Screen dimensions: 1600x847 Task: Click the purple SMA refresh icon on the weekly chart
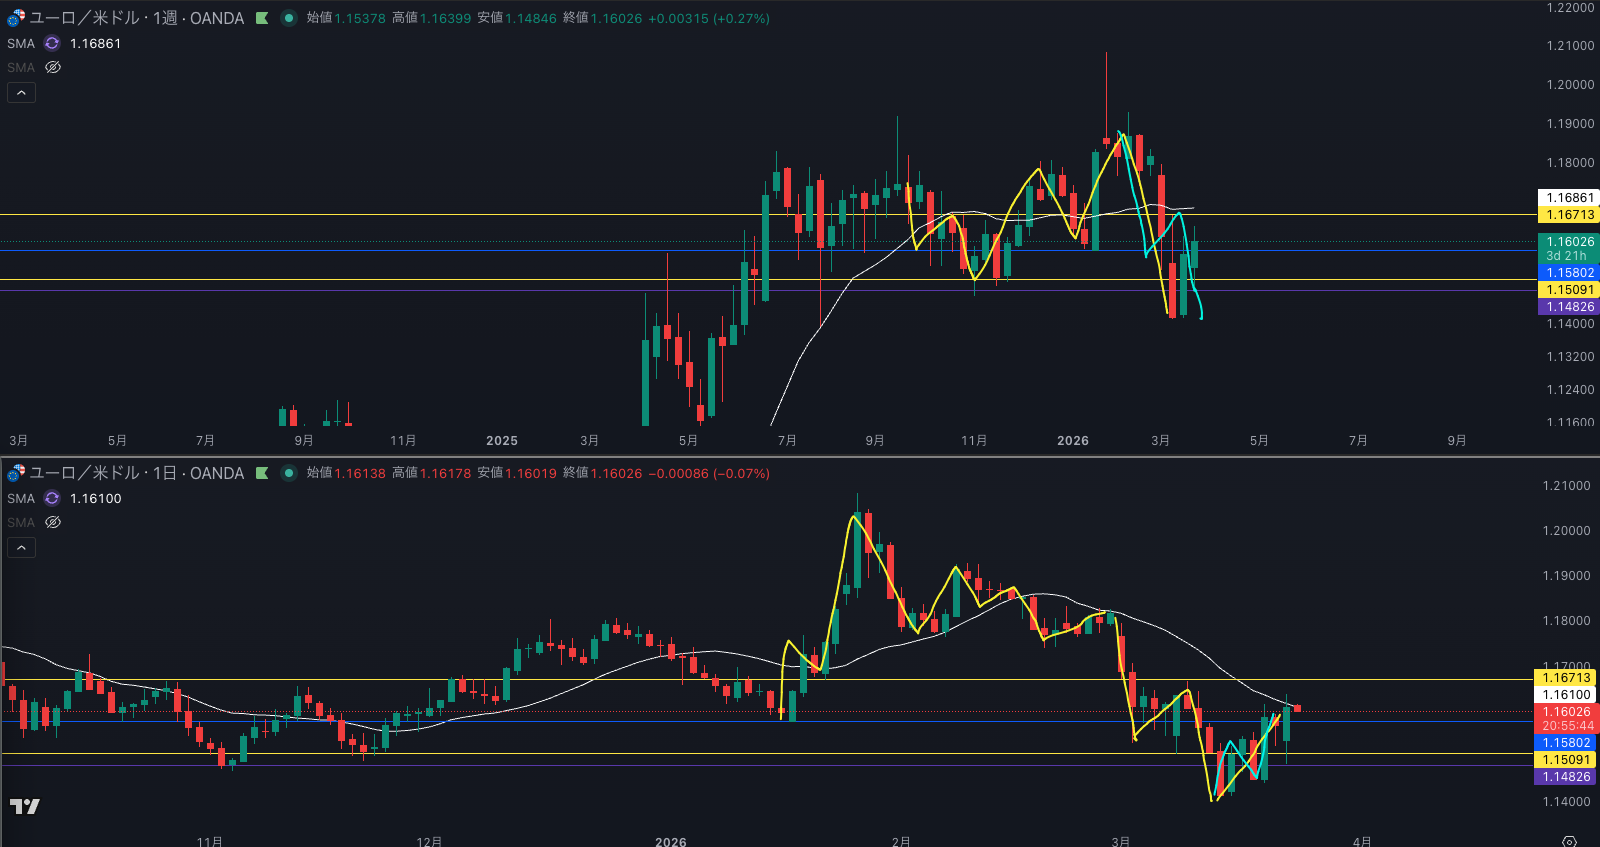tap(52, 43)
